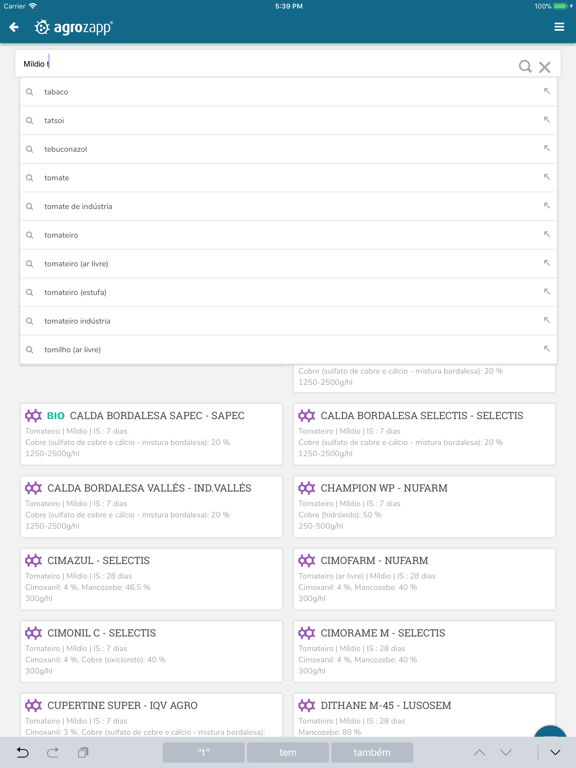This screenshot has height=768, width=576.
Task: Click arrow icon on 'tomateiro (estufa)' row
Action: pos(547,291)
